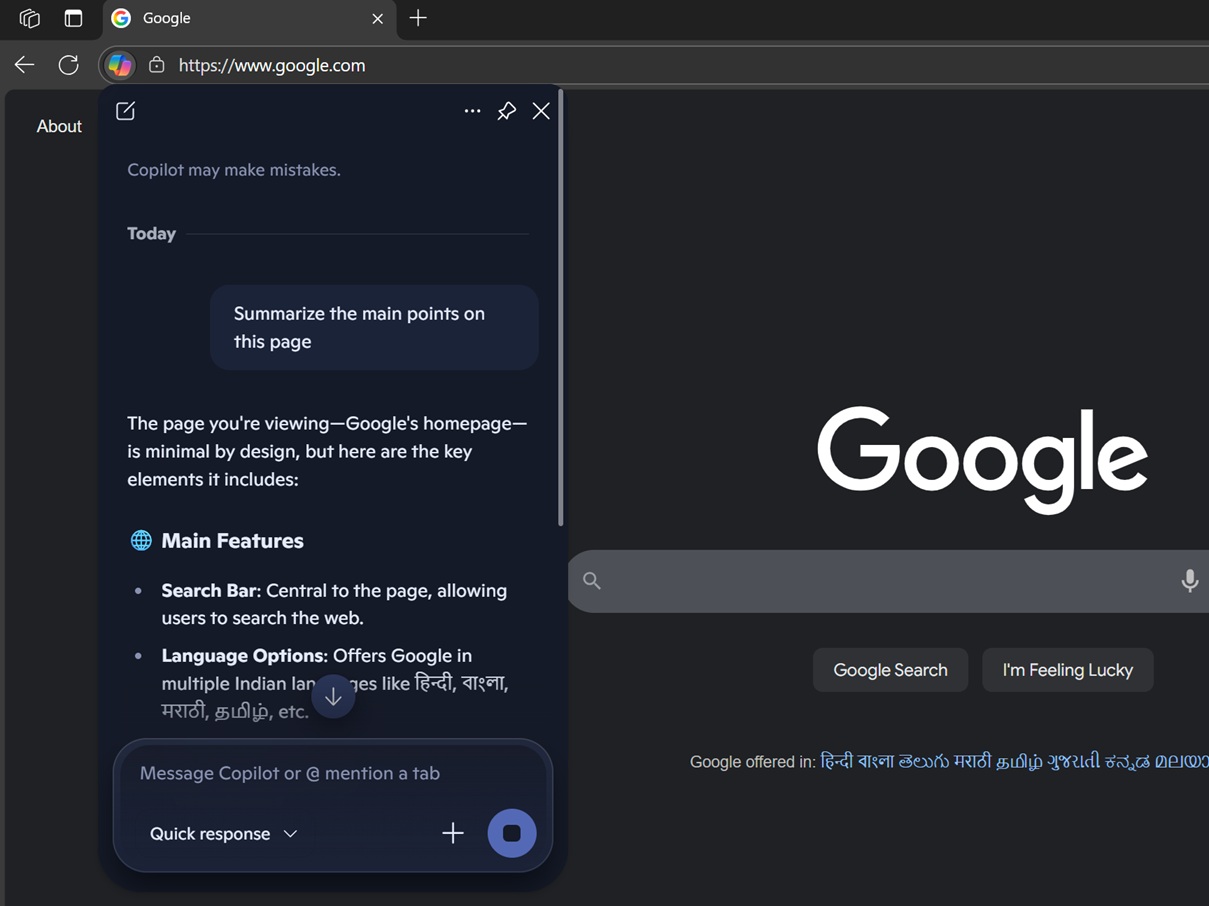Start voice search with microphone icon

click(1189, 580)
